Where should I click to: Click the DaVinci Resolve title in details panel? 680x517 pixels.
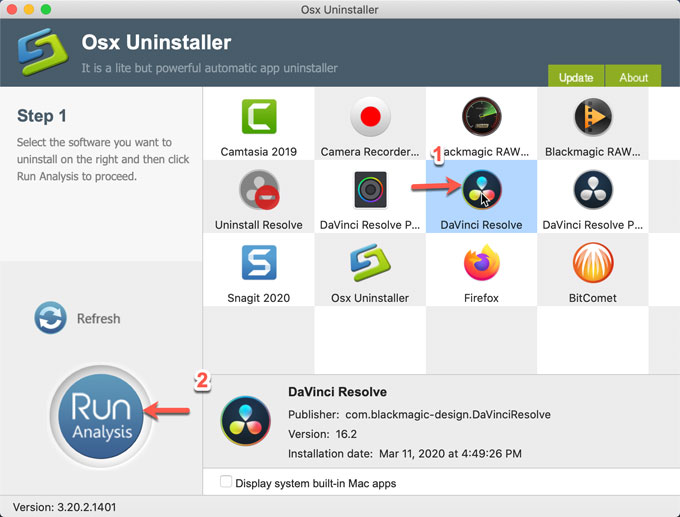[x=337, y=392]
